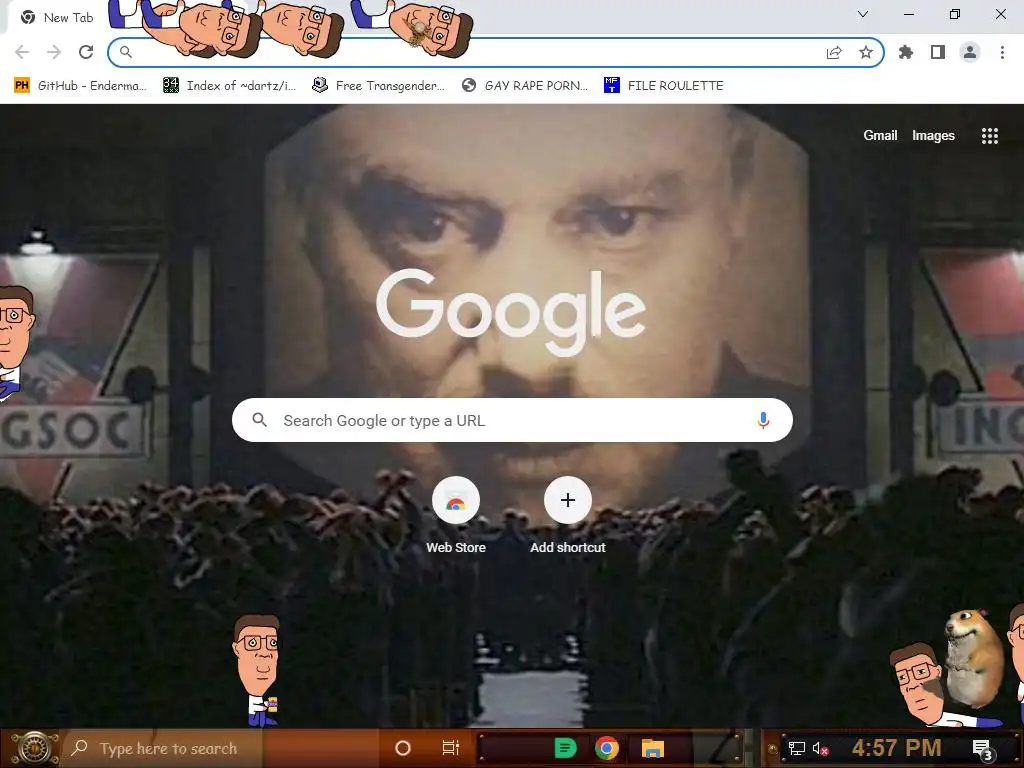1024x768 pixels.
Task: Switch to Chrome from the taskbar
Action: coord(607,748)
